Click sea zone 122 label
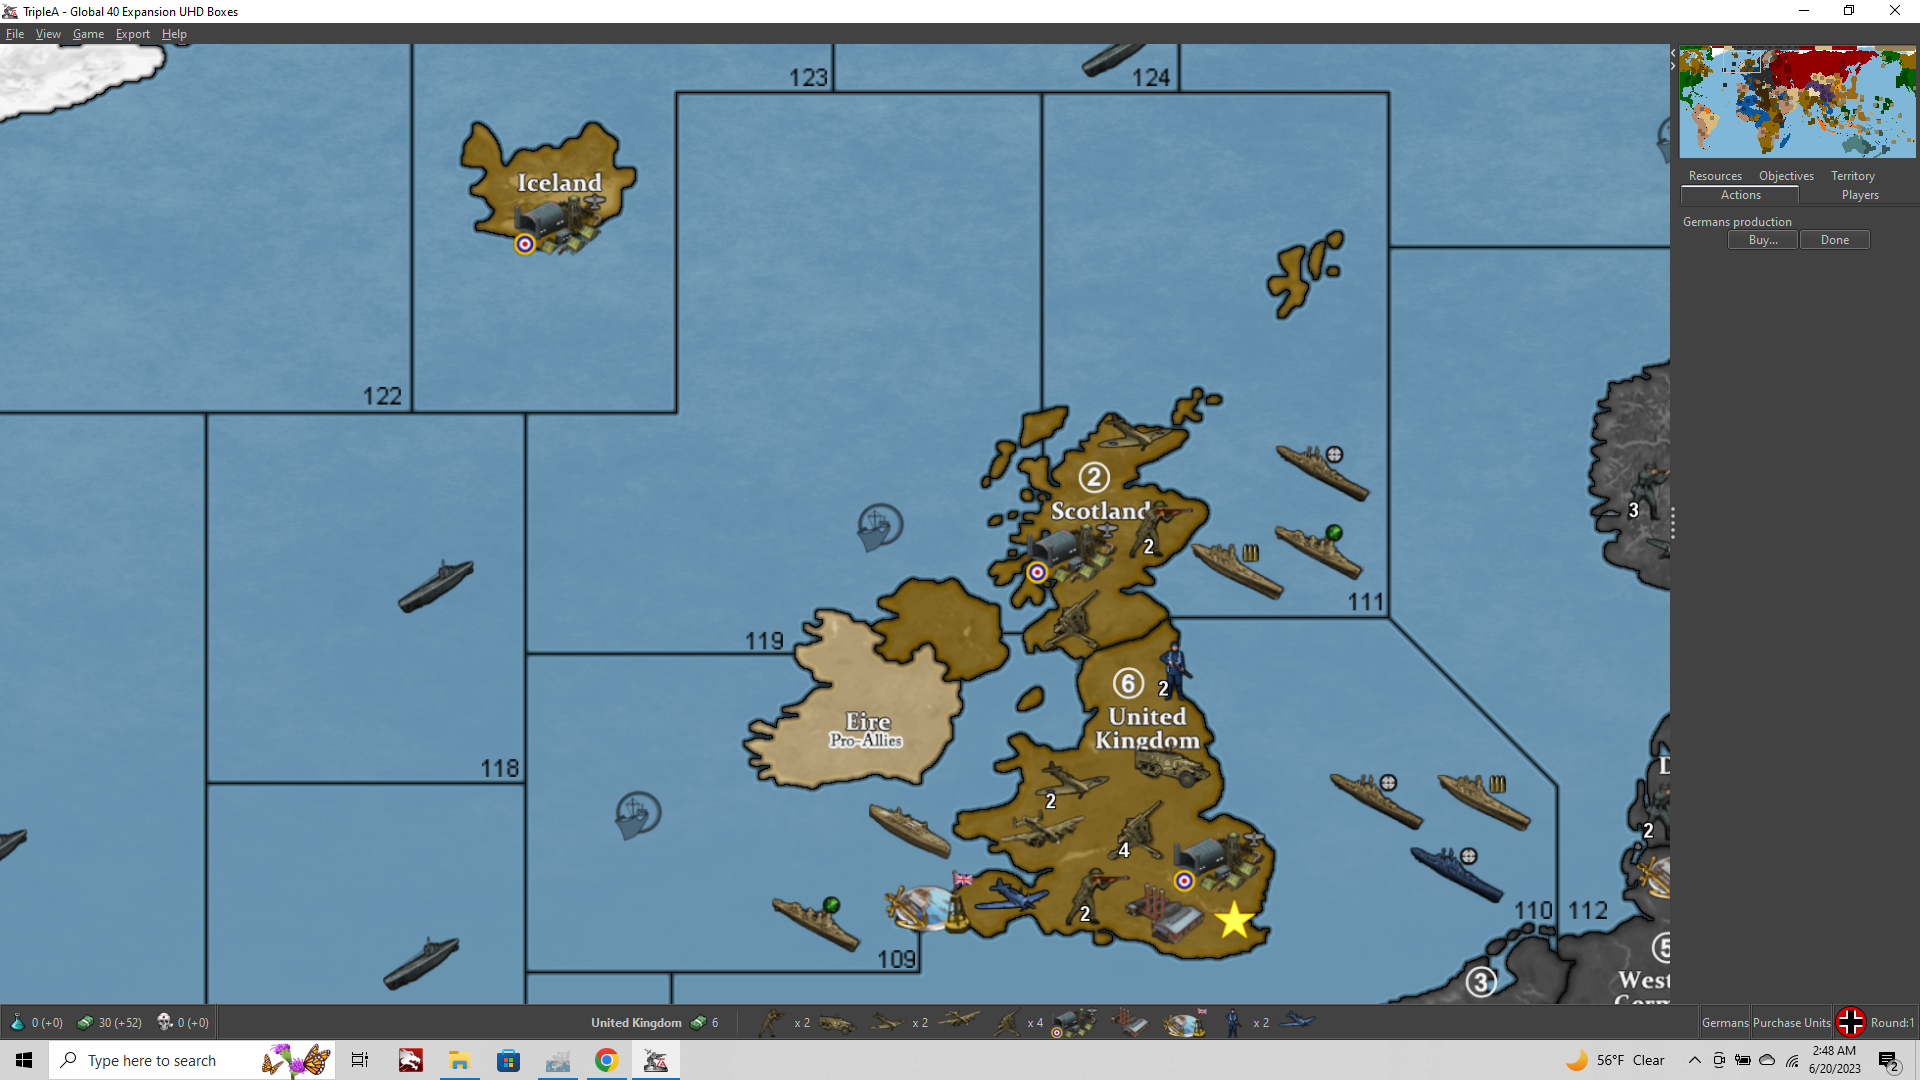 click(x=382, y=397)
